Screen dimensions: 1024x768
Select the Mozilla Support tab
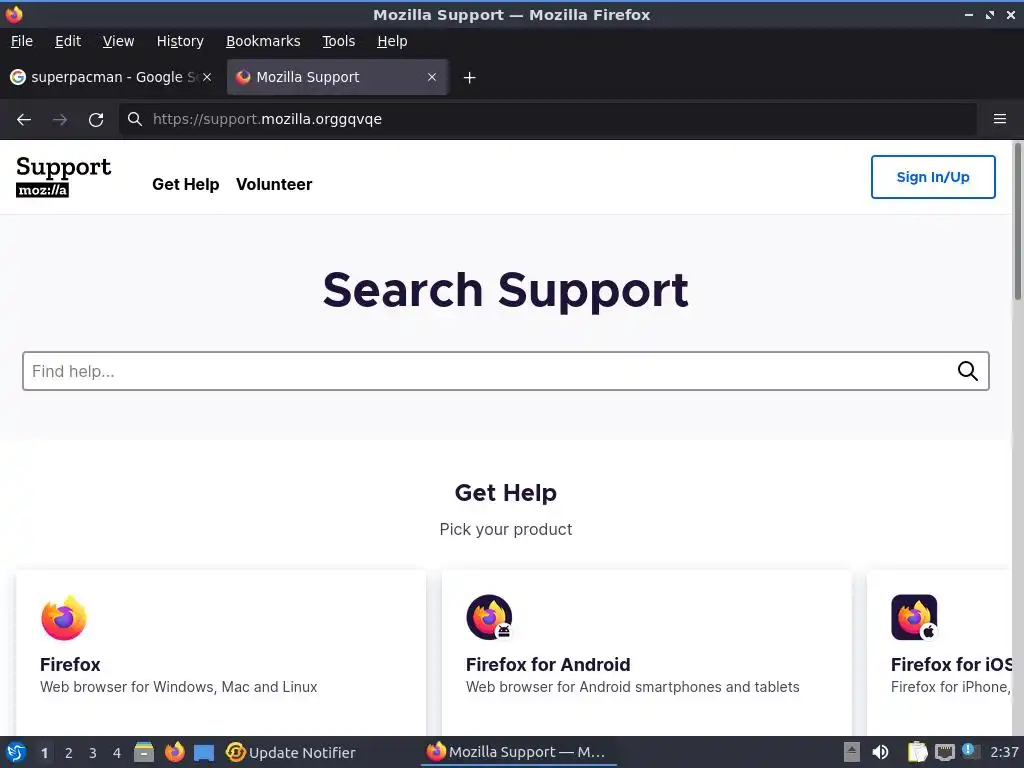tap(337, 77)
